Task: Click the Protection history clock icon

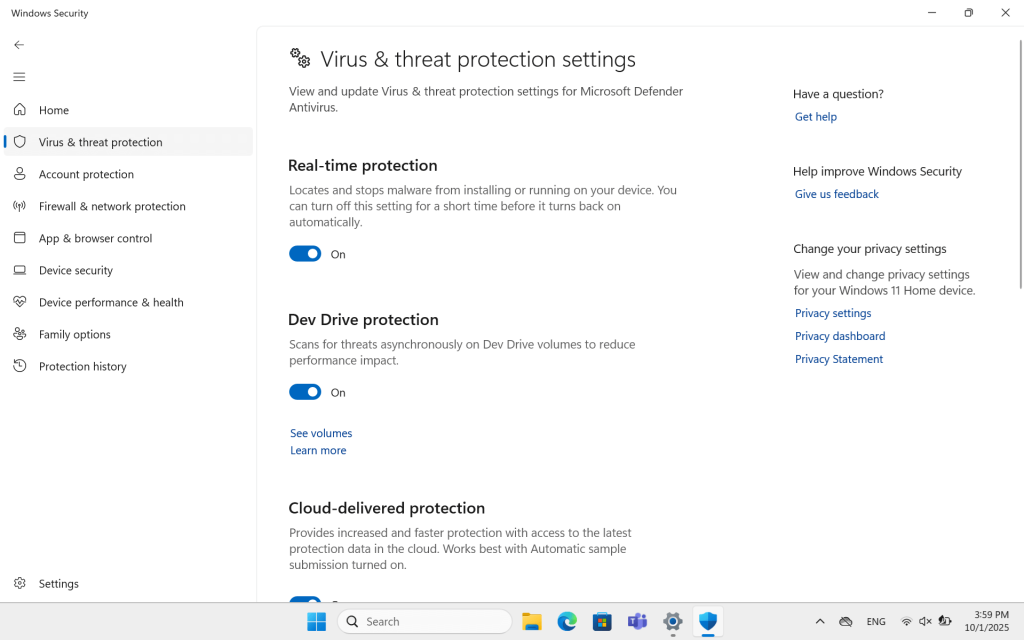Action: pyautogui.click(x=19, y=366)
